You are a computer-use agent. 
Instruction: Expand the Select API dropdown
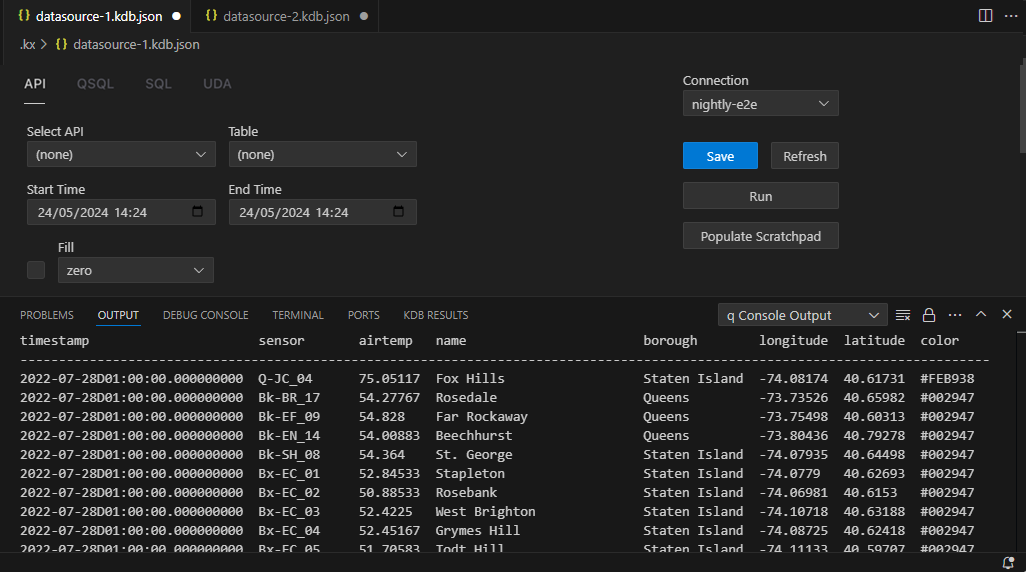(x=120, y=155)
